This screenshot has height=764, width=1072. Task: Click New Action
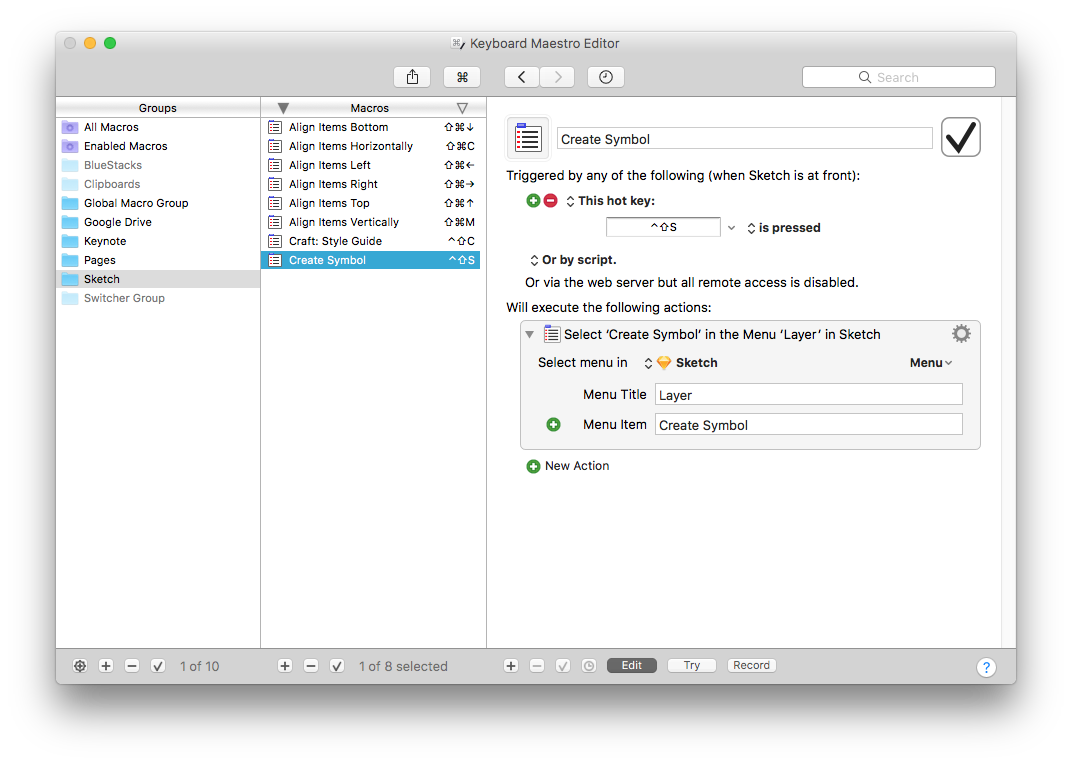[x=568, y=466]
